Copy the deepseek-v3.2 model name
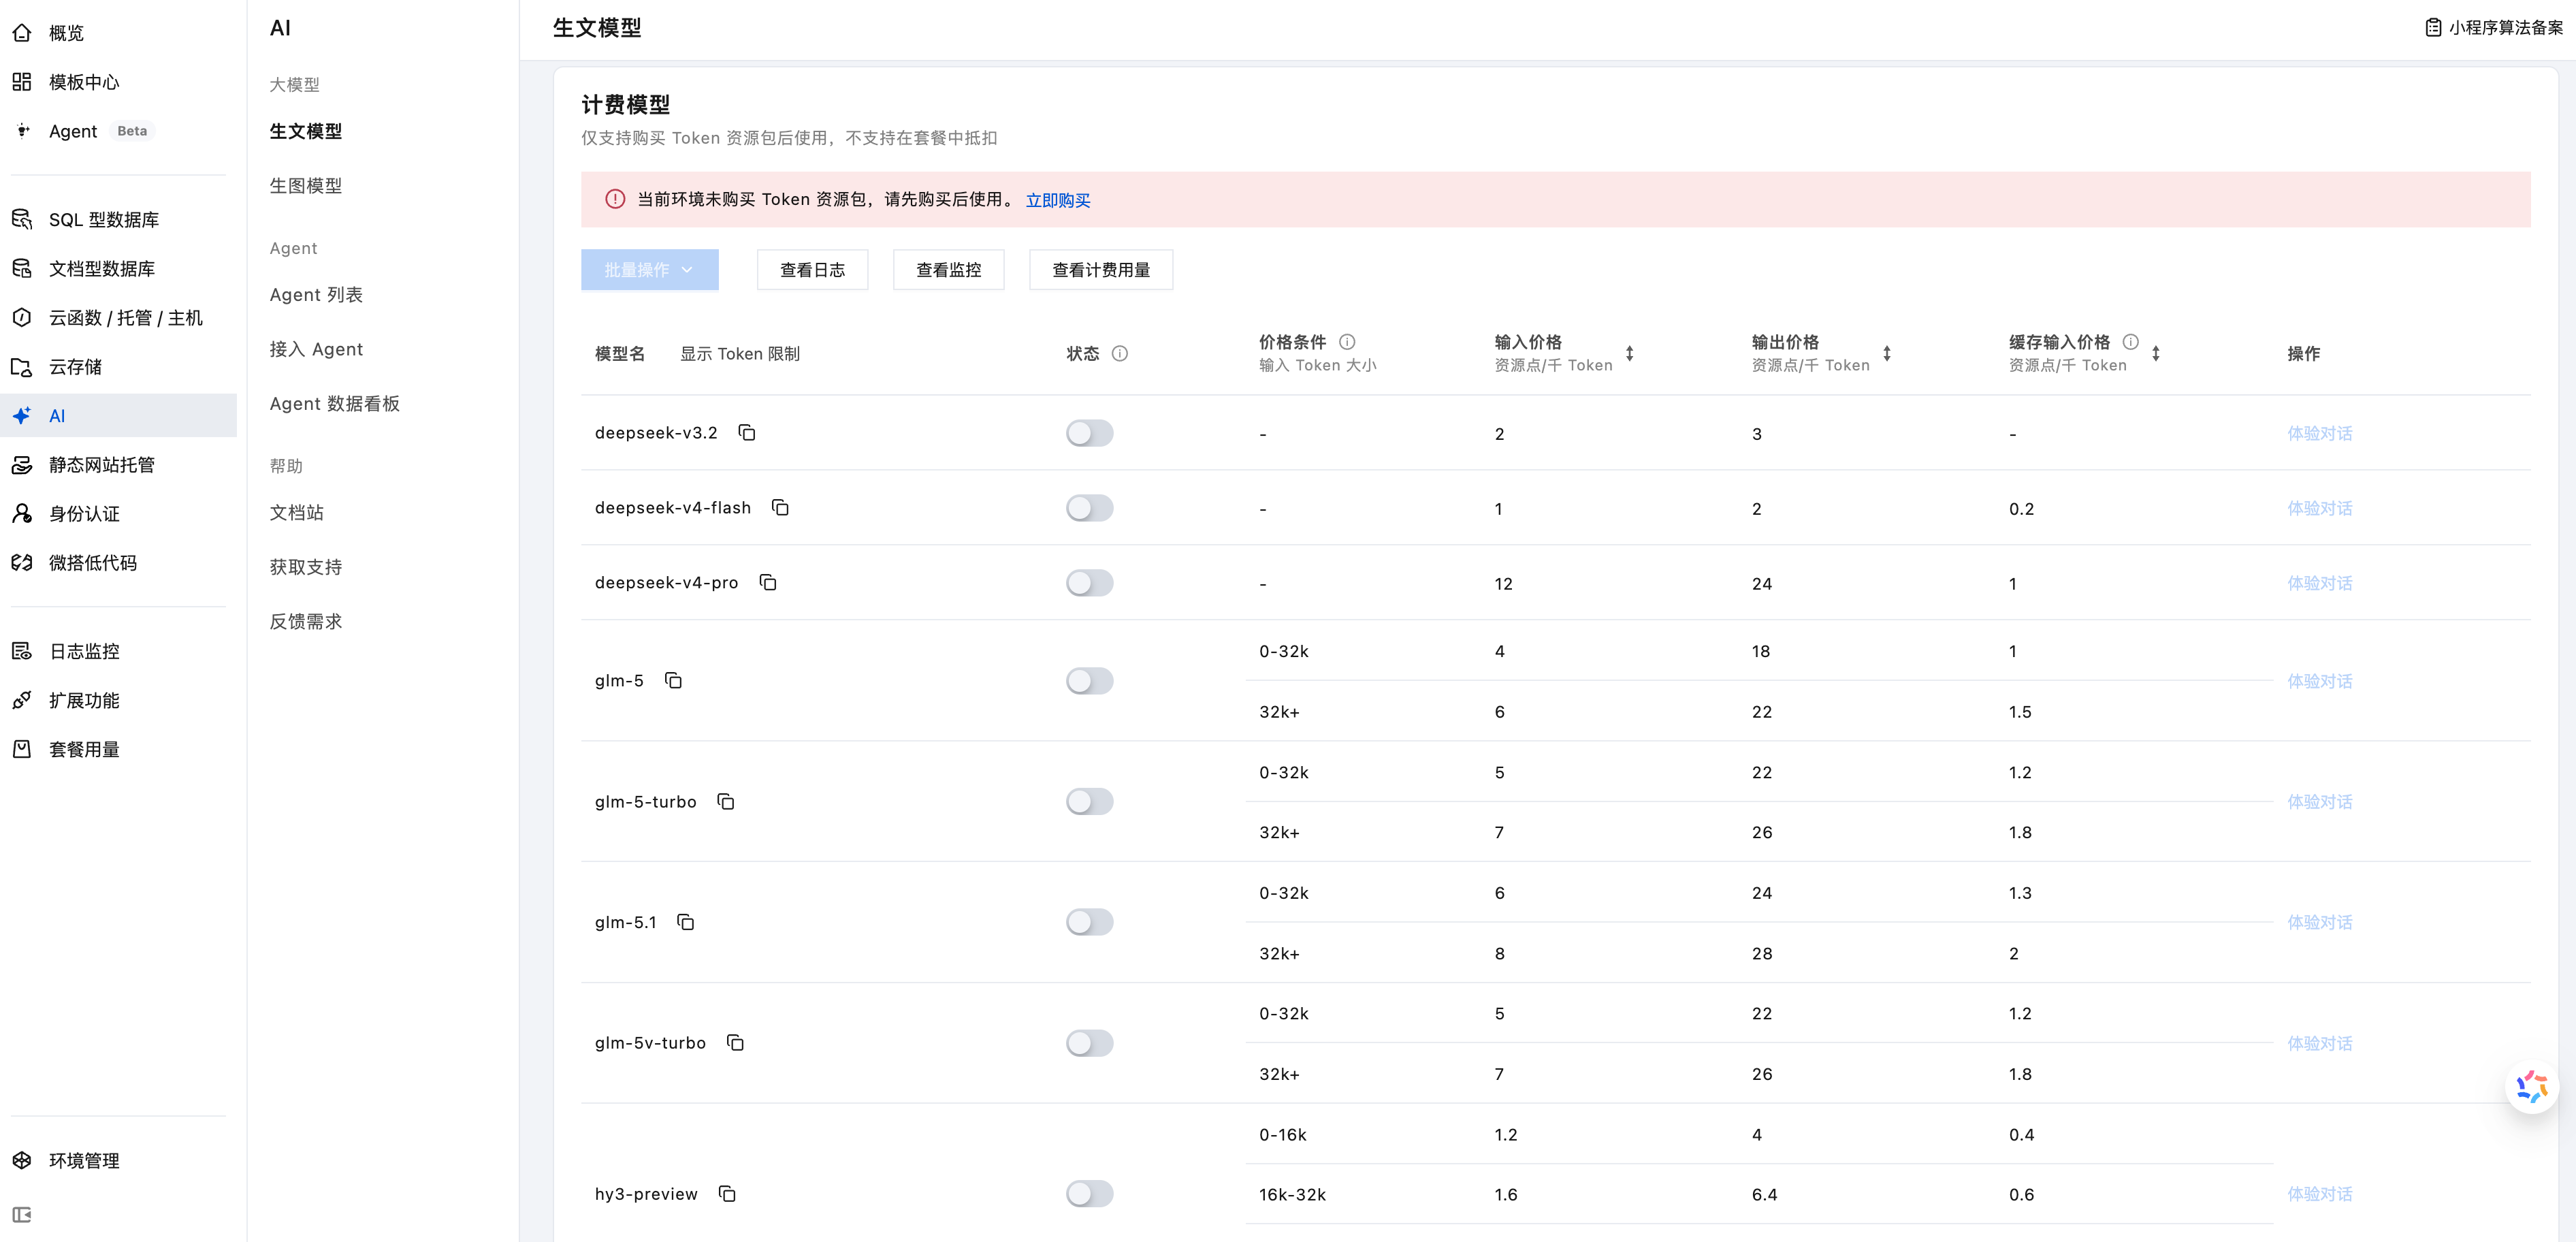The image size is (2576, 1242). tap(746, 433)
